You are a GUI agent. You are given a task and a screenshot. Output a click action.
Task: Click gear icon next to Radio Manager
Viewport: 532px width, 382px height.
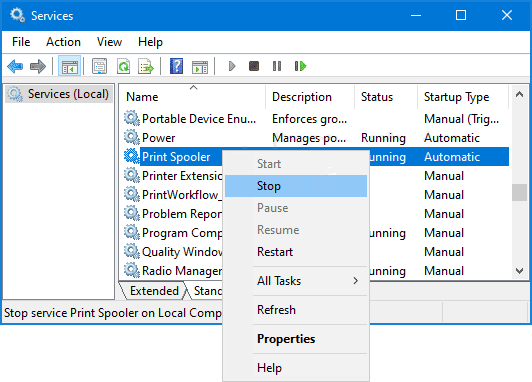132,270
